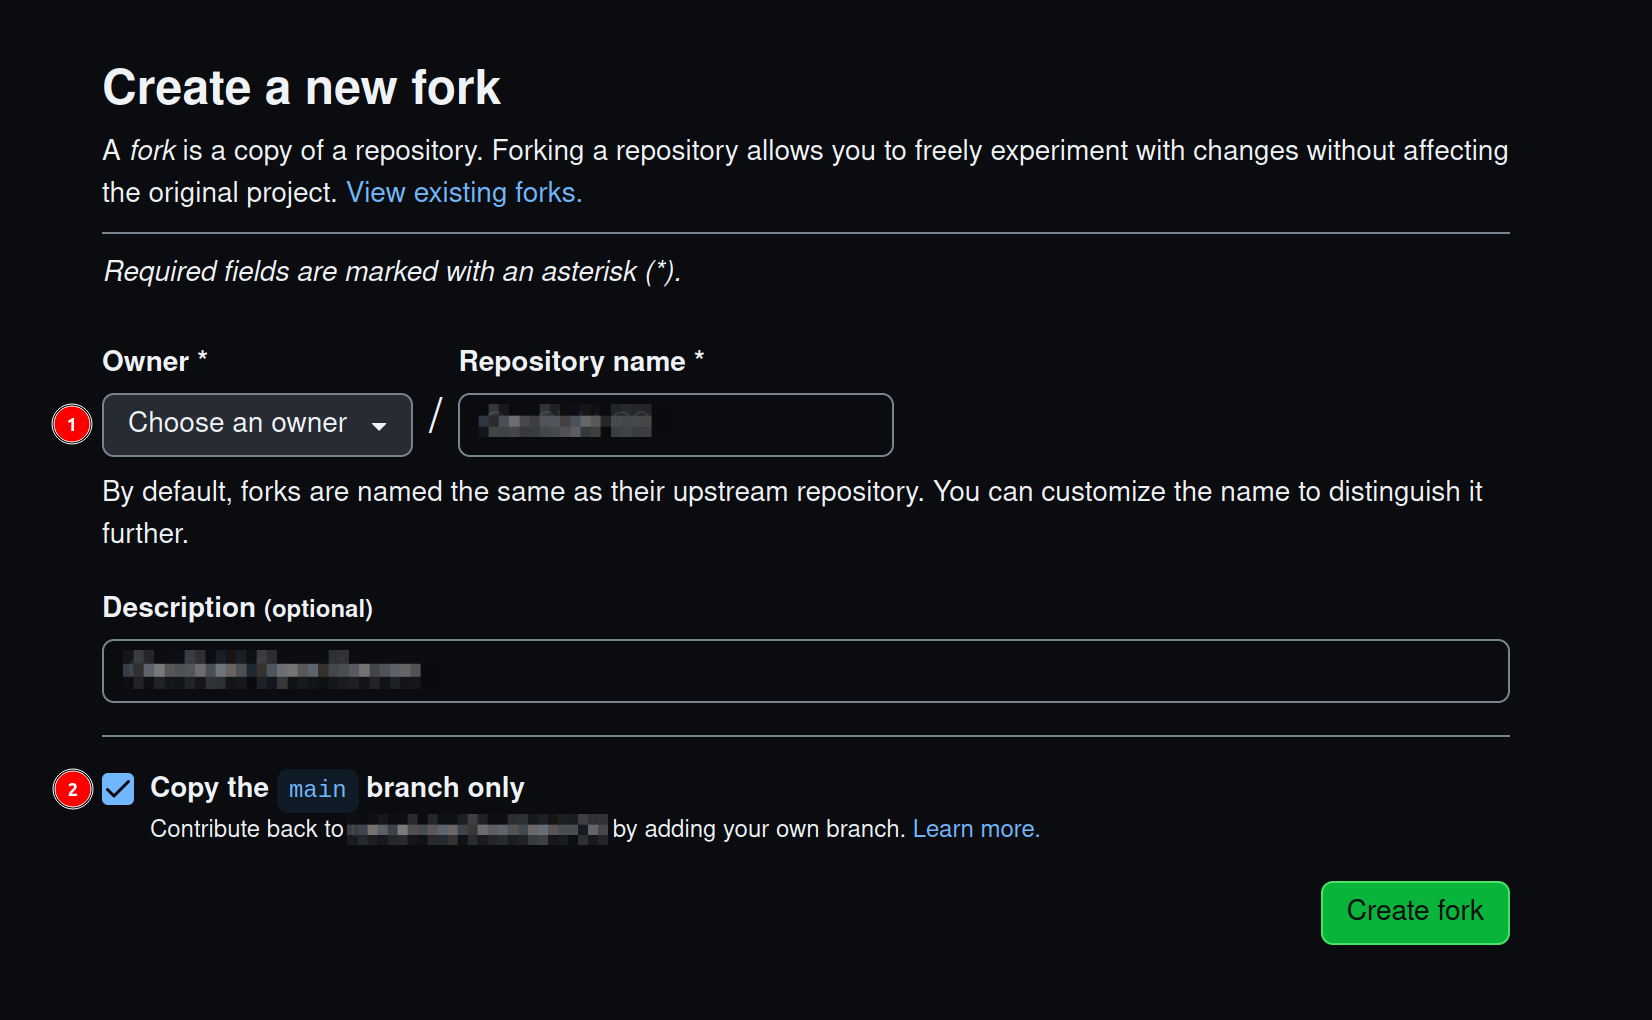Click the Create fork button
This screenshot has width=1652, height=1020.
[1415, 912]
